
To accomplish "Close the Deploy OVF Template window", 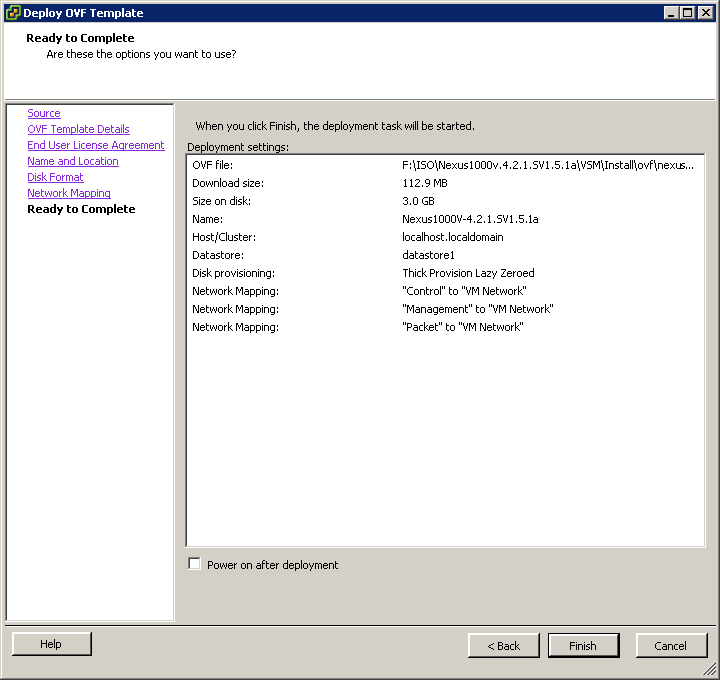I will click(705, 12).
